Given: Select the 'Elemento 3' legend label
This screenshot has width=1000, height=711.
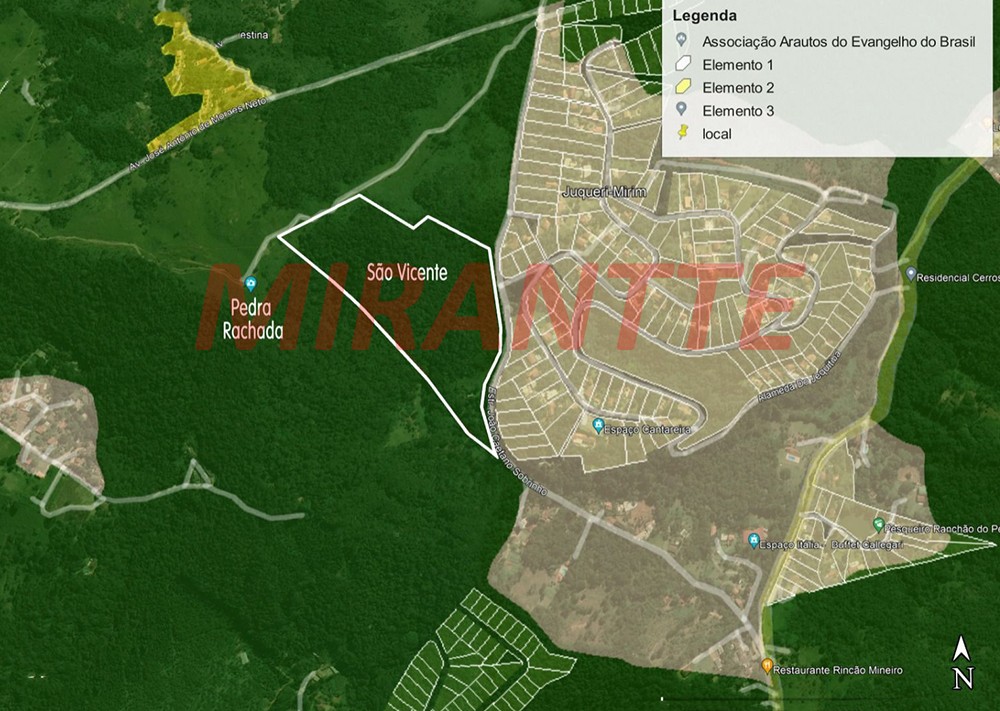Looking at the screenshot, I should coord(738,110).
